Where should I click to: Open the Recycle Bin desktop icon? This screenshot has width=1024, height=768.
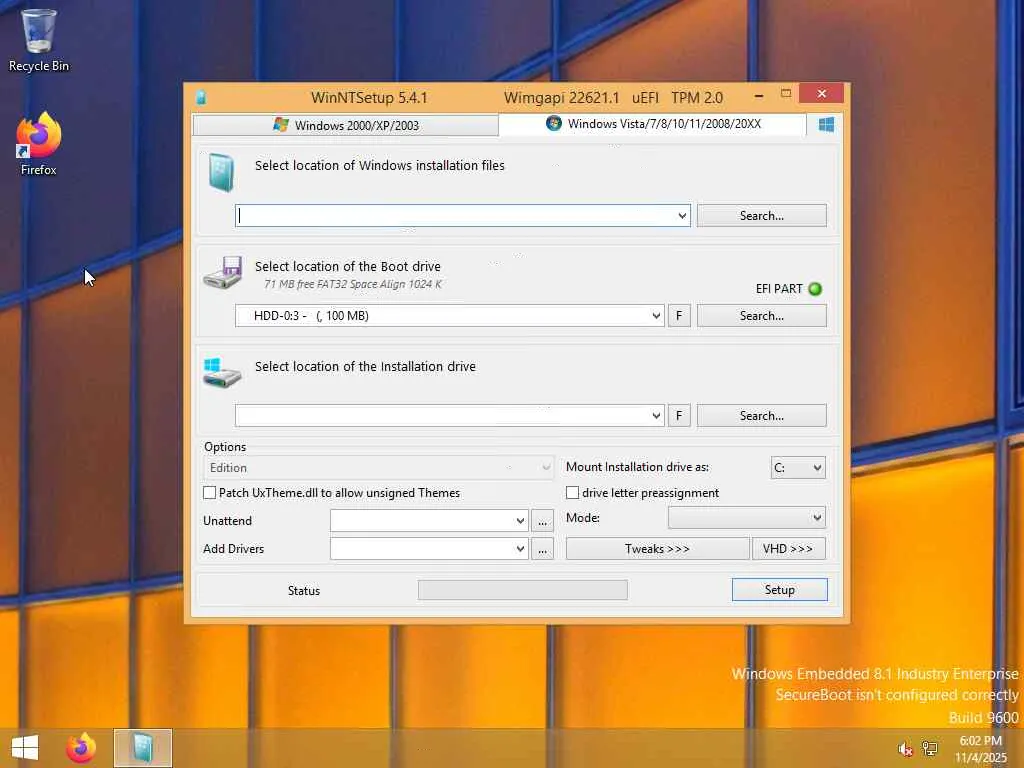[39, 39]
